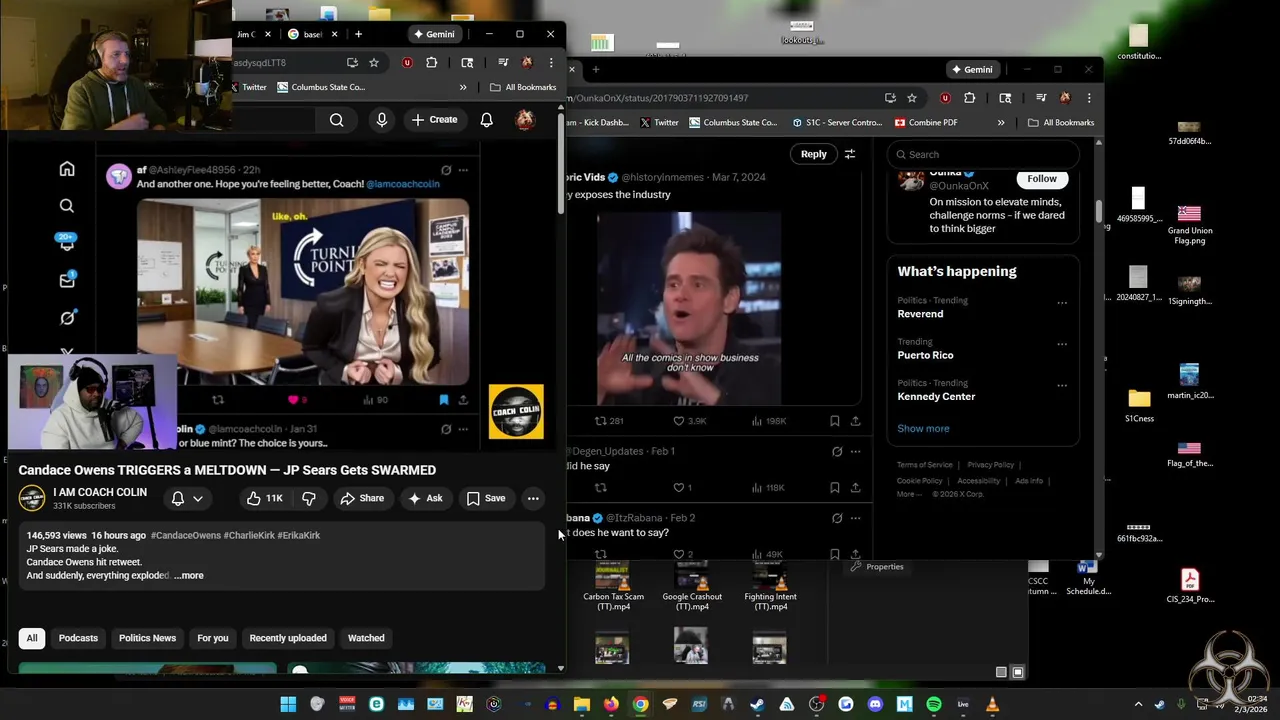Open the X Home icon in the left sidebar

pyautogui.click(x=67, y=169)
